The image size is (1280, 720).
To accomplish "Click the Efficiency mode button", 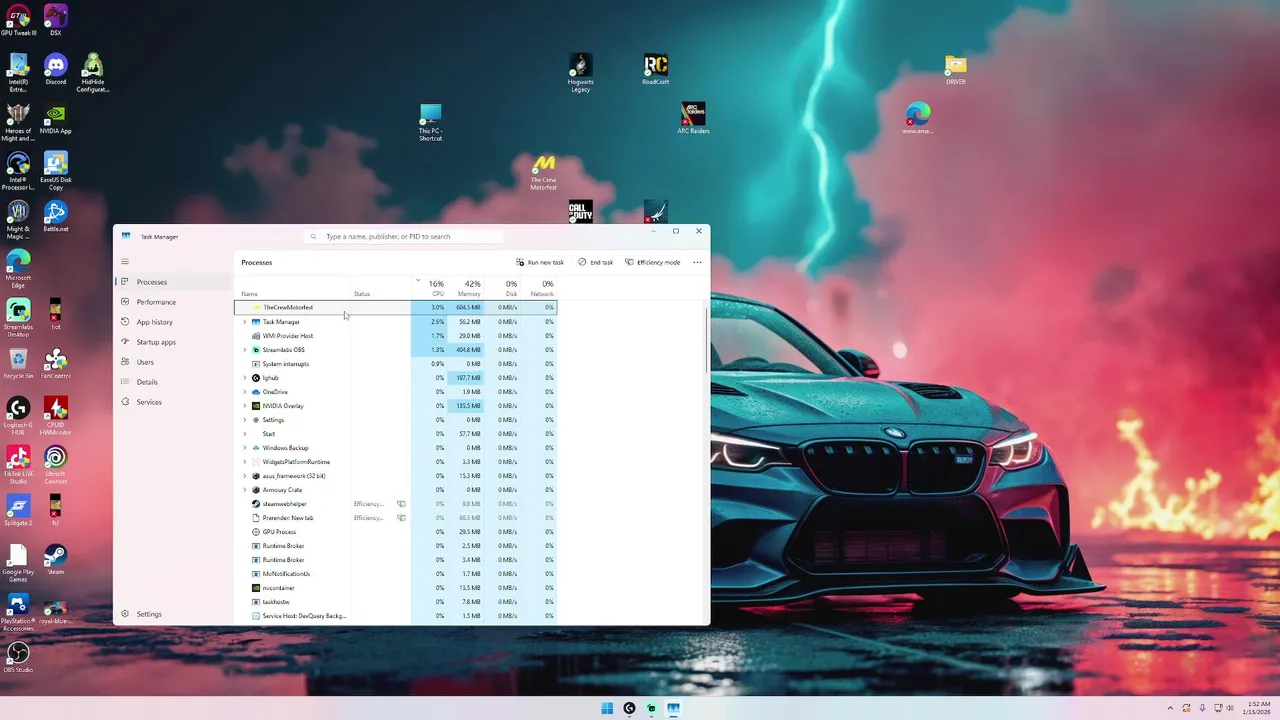I will [x=653, y=262].
